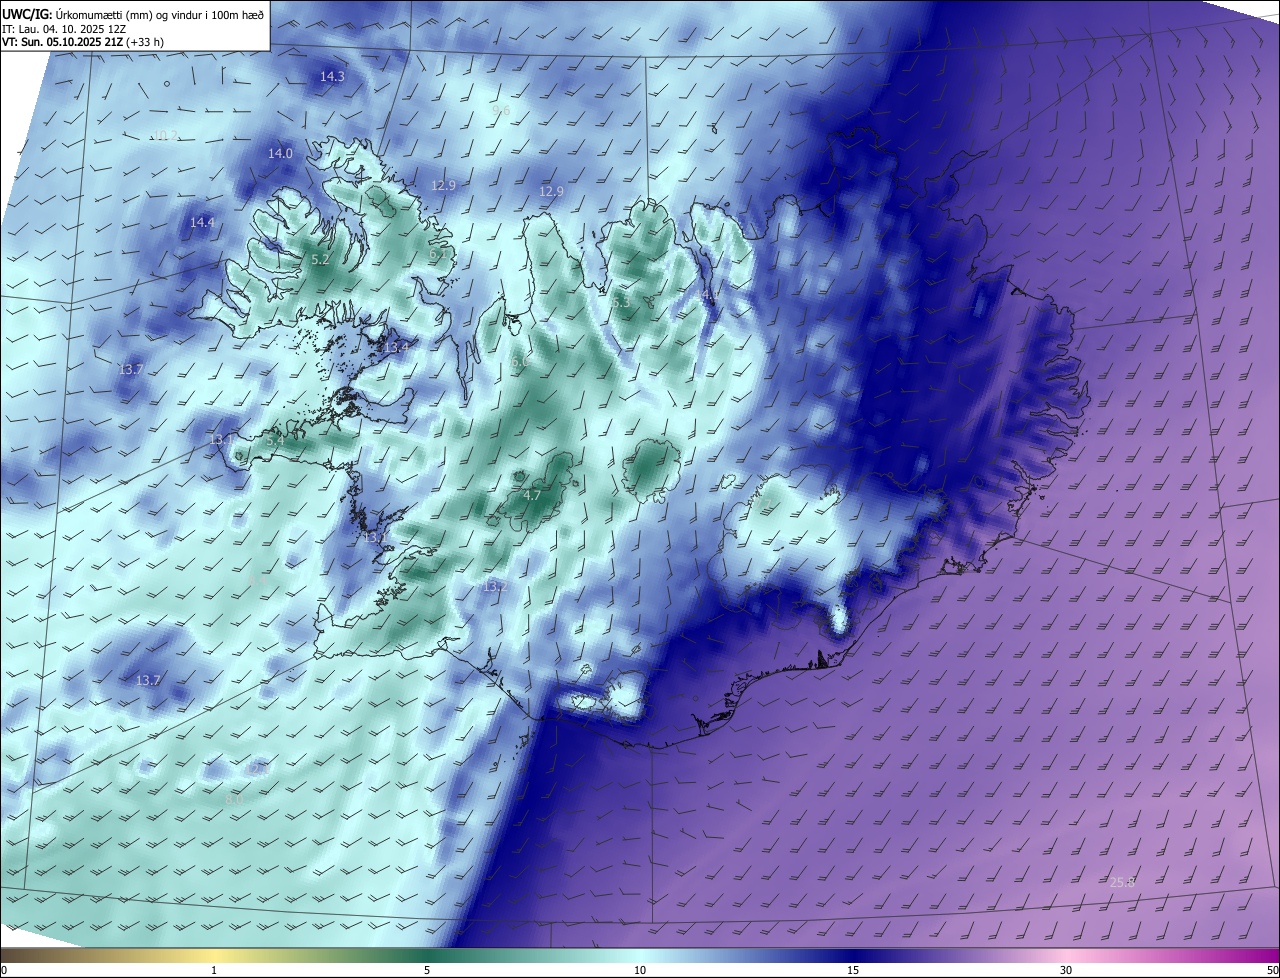Viewport: 1280px width, 978px height.
Task: Click the color scale tick label 50
Action: coord(1272,970)
